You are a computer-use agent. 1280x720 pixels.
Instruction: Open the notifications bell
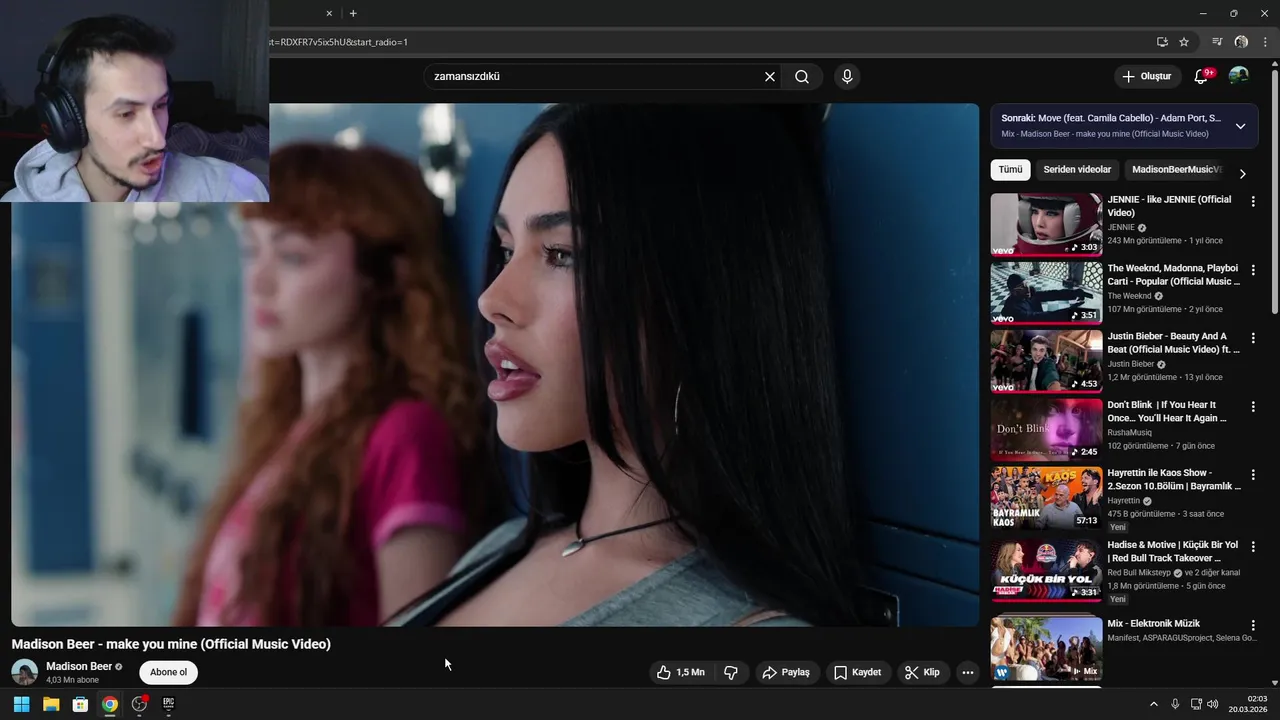[1203, 76]
